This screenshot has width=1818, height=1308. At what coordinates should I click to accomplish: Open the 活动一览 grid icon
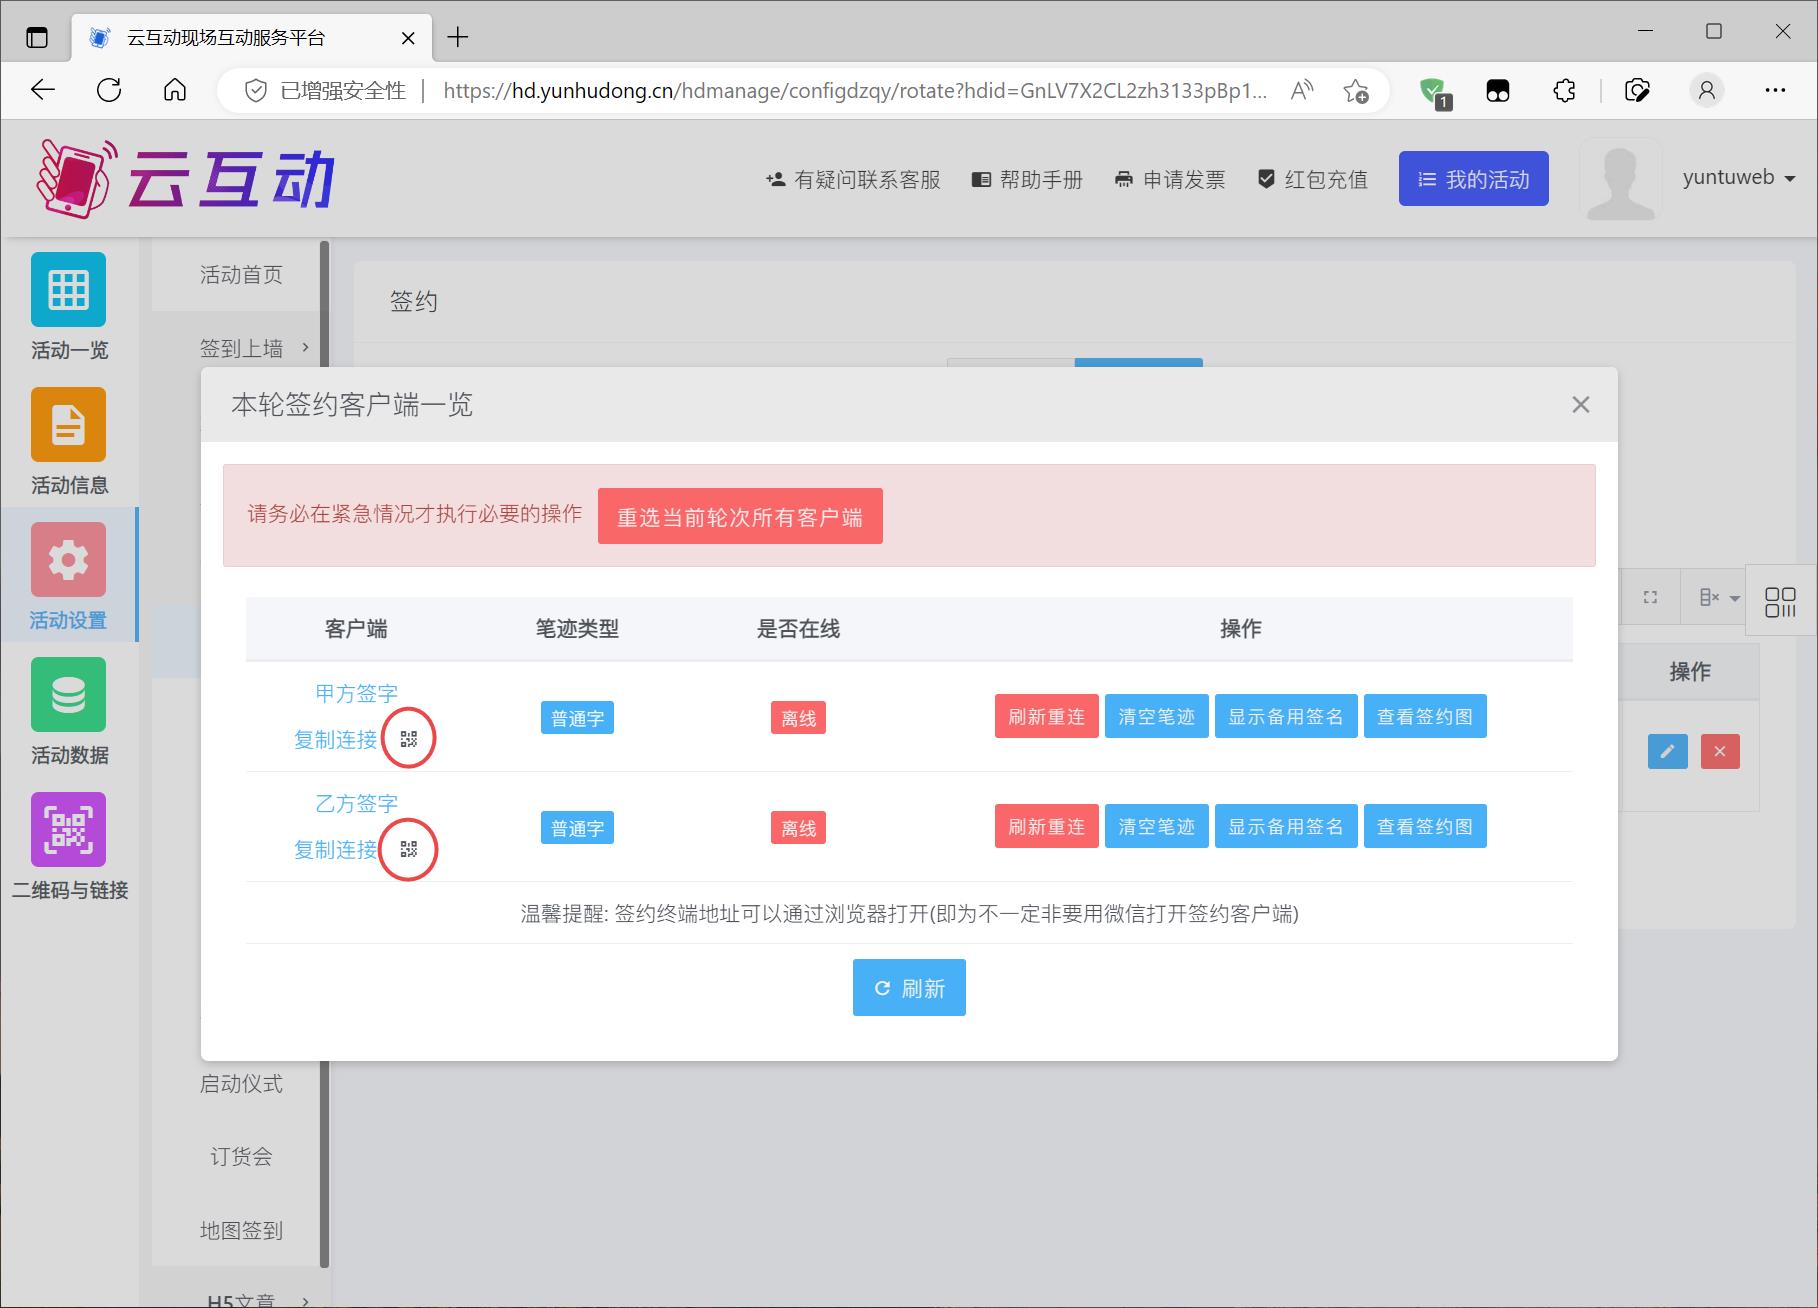coord(68,289)
